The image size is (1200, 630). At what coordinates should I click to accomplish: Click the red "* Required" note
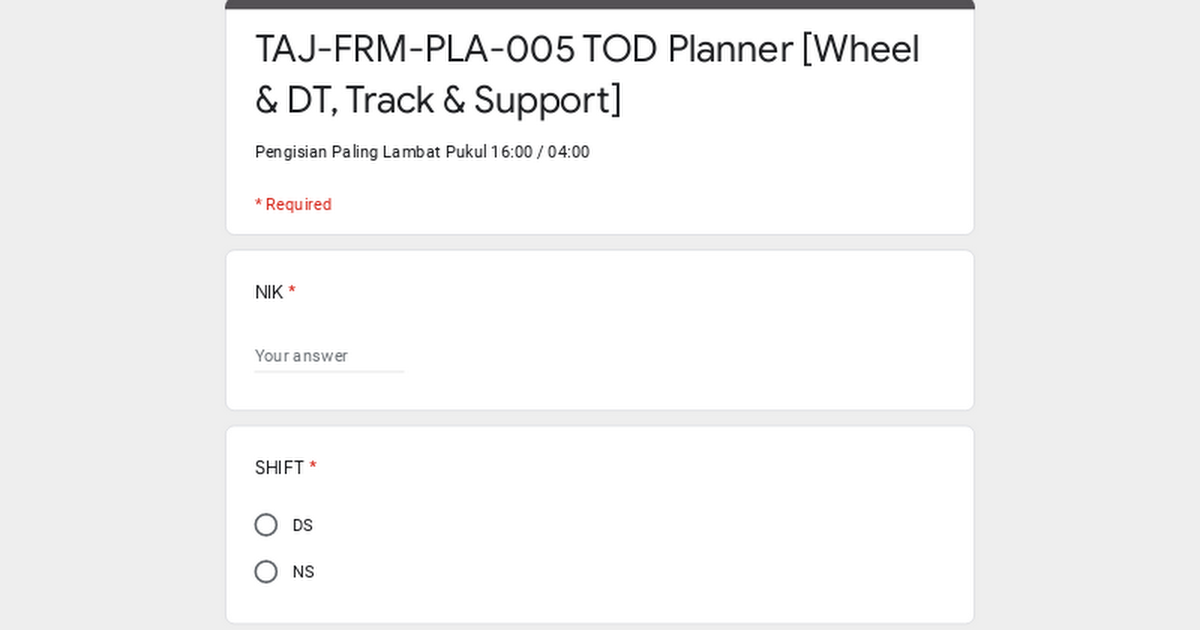click(293, 204)
